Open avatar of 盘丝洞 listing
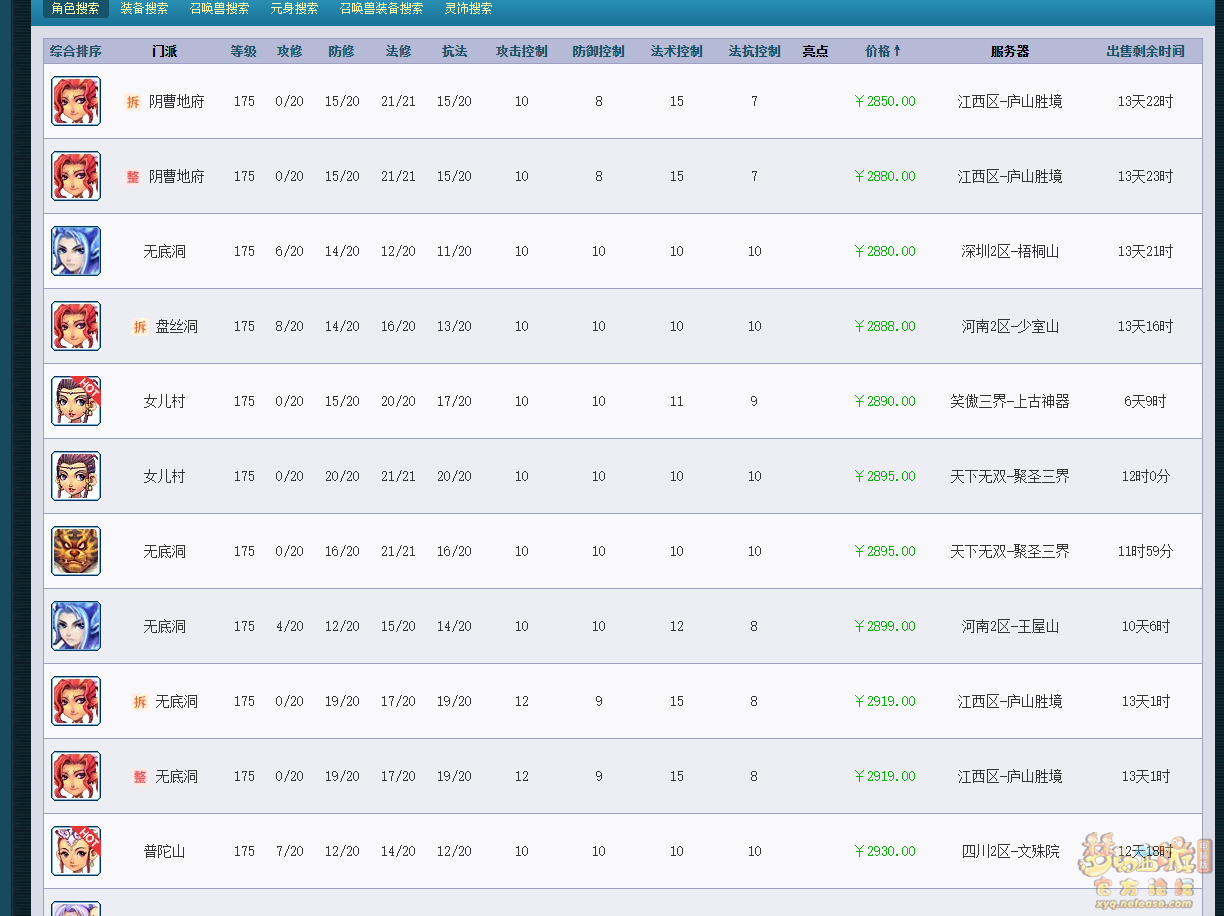Image resolution: width=1224 pixels, height=916 pixels. [76, 326]
